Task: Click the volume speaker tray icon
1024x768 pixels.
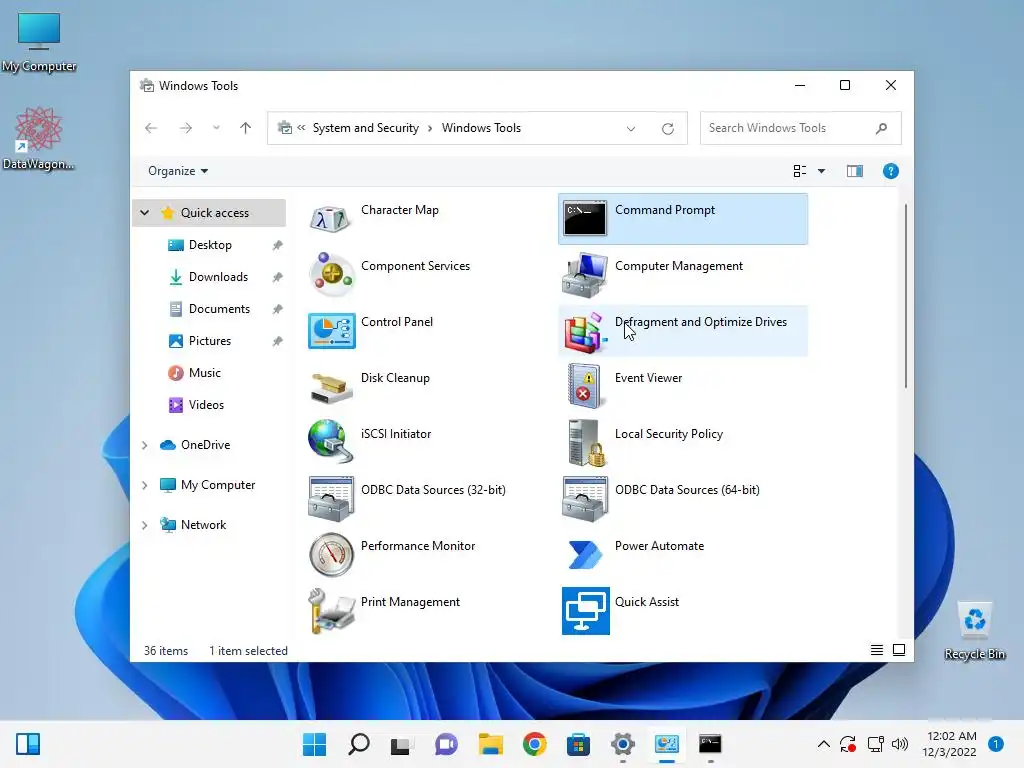Action: (900, 744)
